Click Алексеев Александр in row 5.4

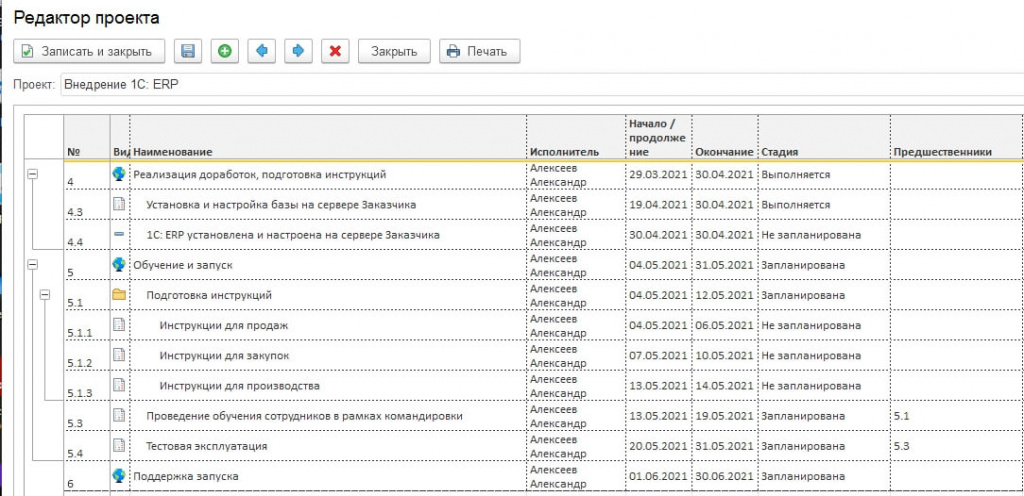(558, 446)
